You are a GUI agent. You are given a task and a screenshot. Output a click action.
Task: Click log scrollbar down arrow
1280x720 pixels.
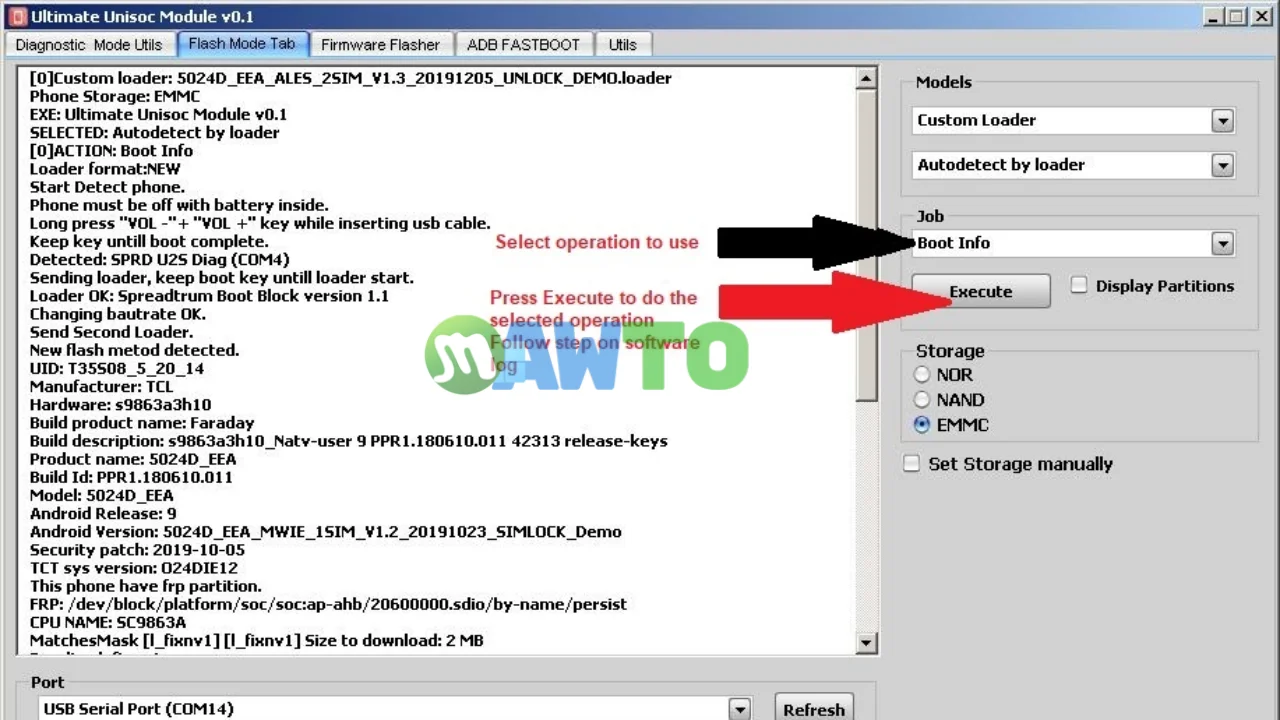[867, 643]
